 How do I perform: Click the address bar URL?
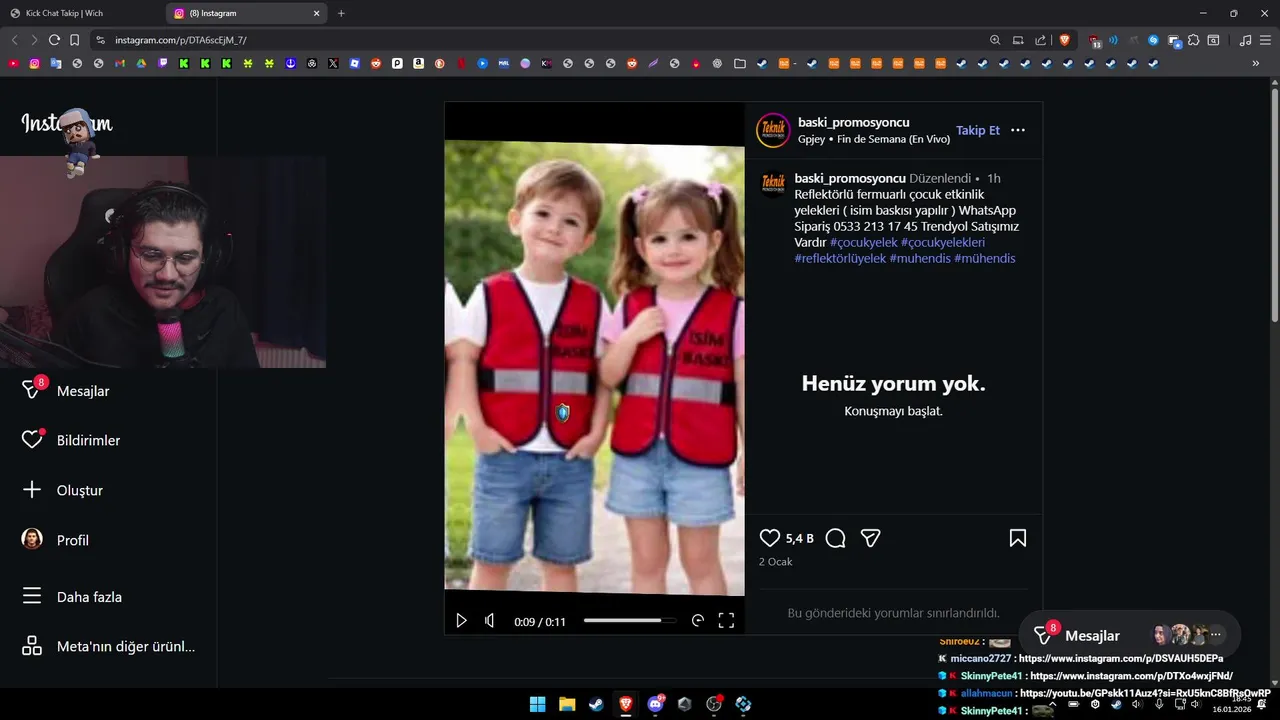(x=181, y=40)
